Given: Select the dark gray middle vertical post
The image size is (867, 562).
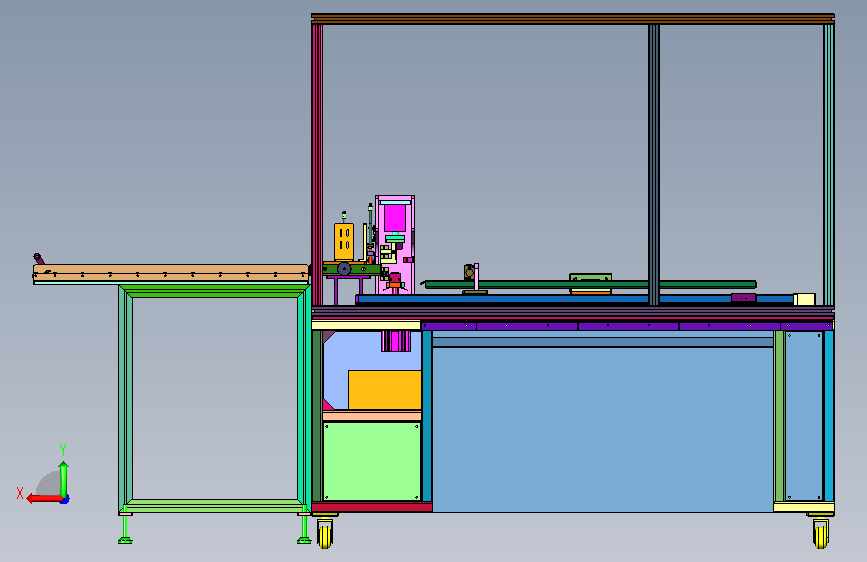Looking at the screenshot, I should [654, 164].
